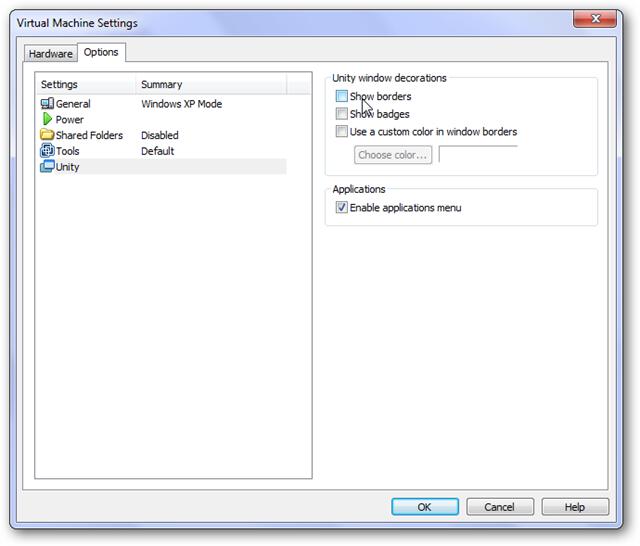Uncheck Enable applications menu
The width and height of the screenshot is (640, 546).
(342, 207)
